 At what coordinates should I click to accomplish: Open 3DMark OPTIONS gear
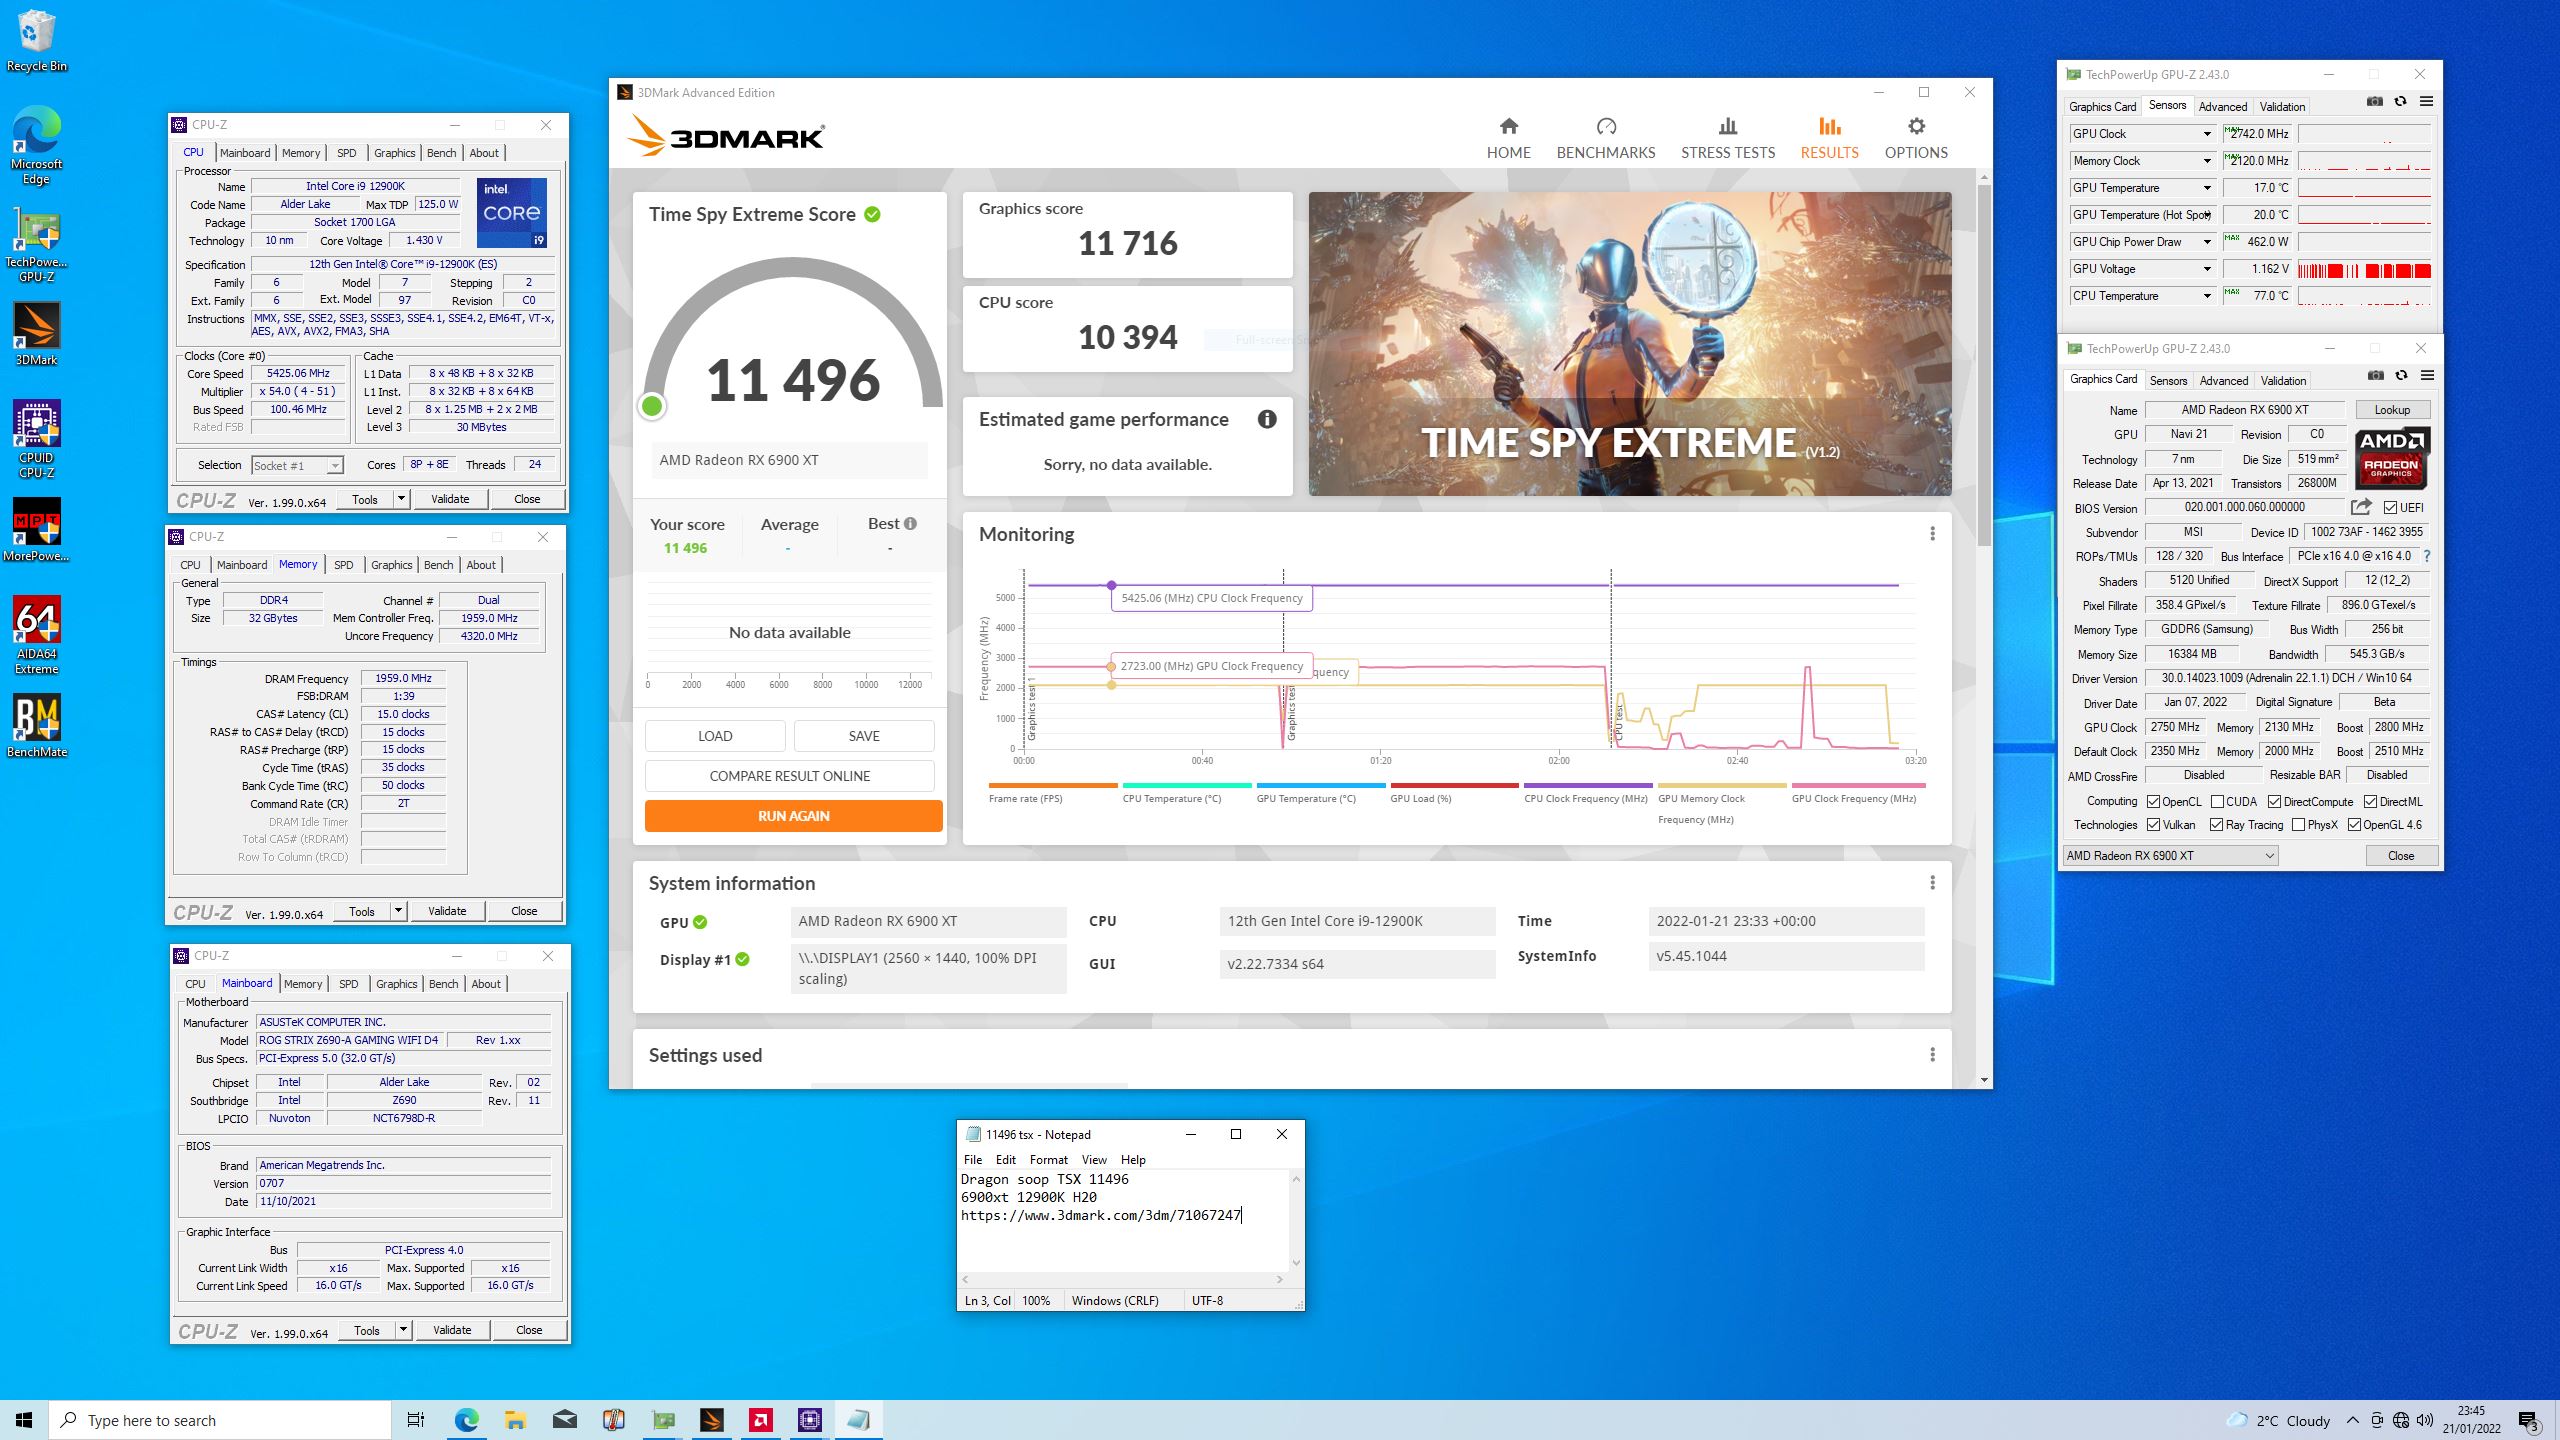(x=1916, y=138)
